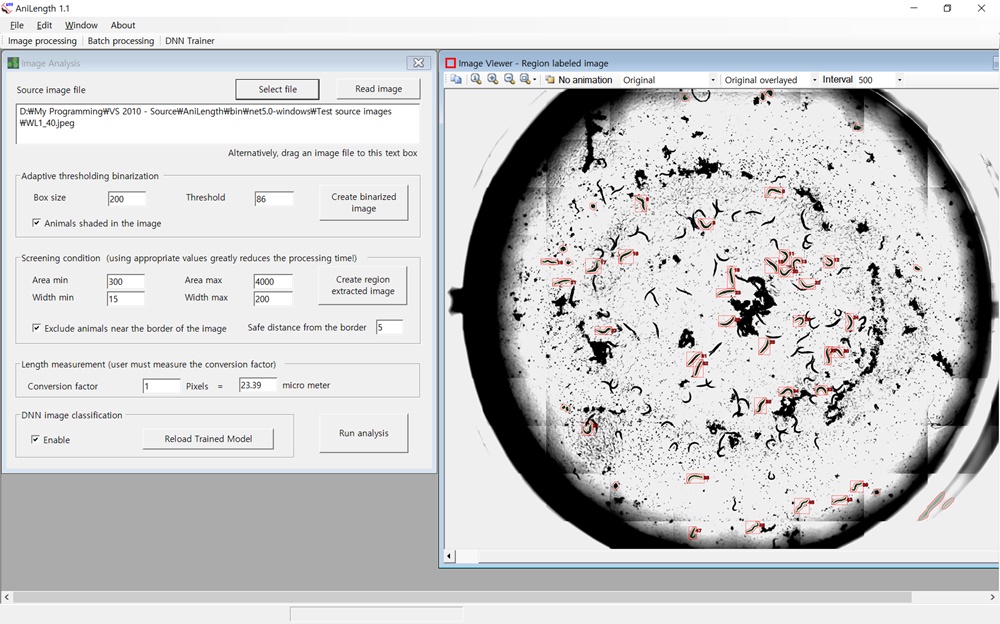The width and height of the screenshot is (1000, 624).
Task: Close the Image Analysis panel
Action: click(x=419, y=63)
